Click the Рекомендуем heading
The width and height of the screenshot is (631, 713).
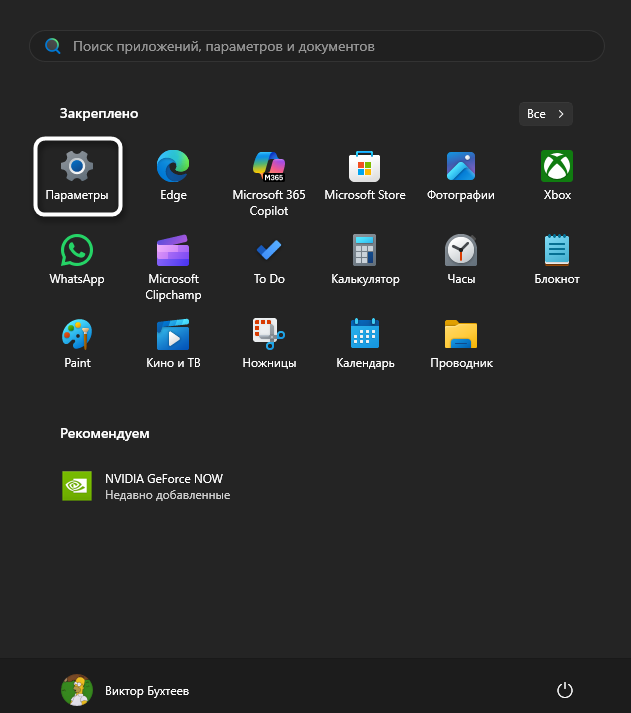pos(105,433)
